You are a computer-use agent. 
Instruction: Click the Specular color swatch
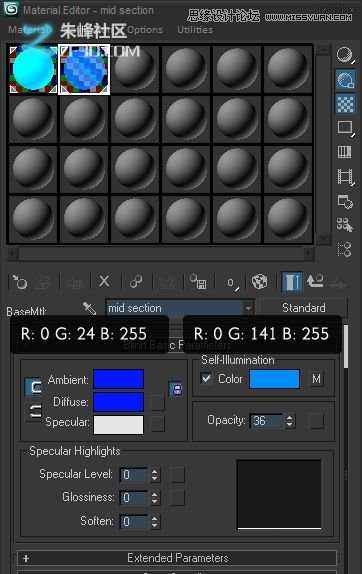click(x=119, y=425)
